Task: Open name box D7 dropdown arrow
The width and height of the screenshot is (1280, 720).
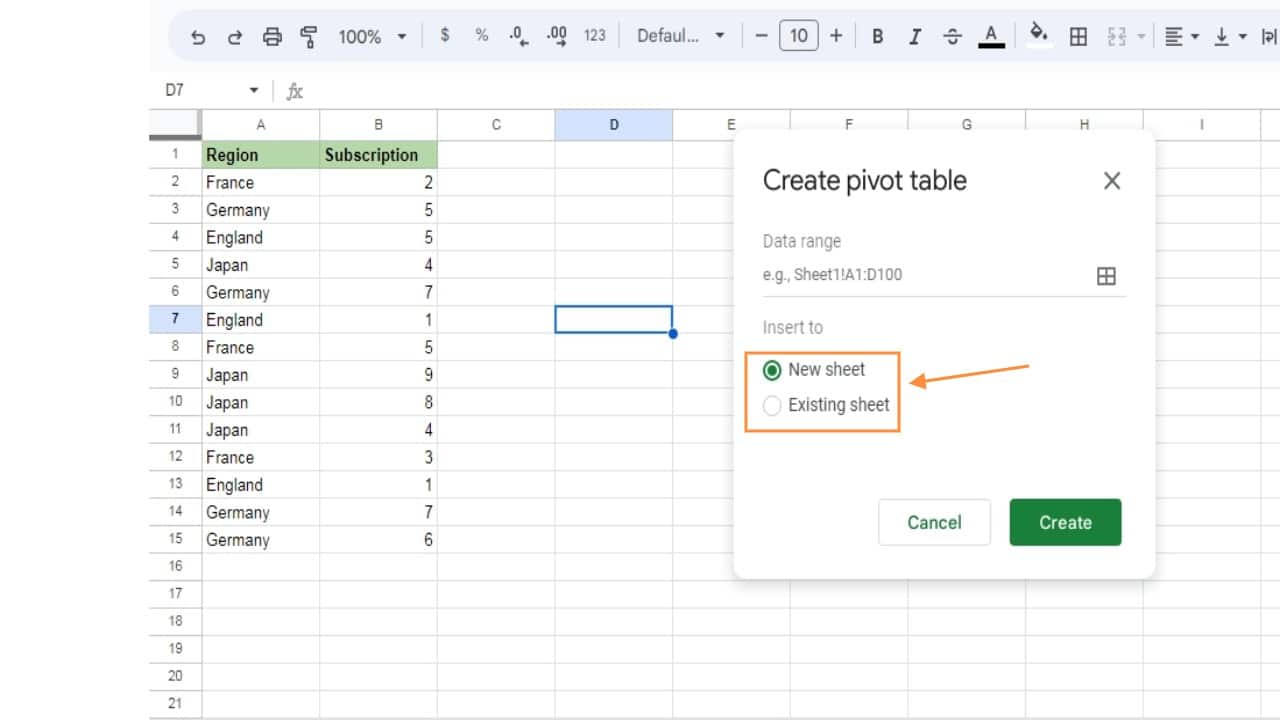Action: click(254, 91)
